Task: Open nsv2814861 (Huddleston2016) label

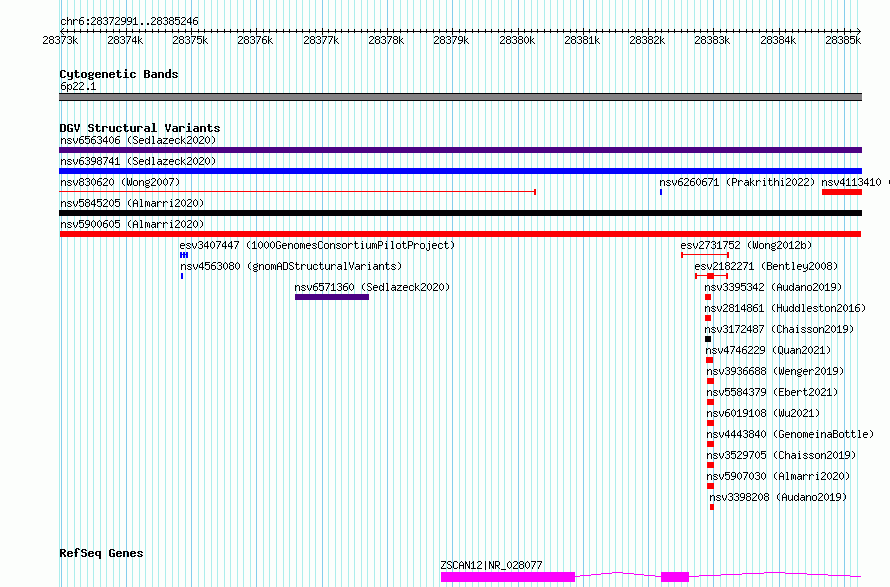Action: (x=785, y=308)
